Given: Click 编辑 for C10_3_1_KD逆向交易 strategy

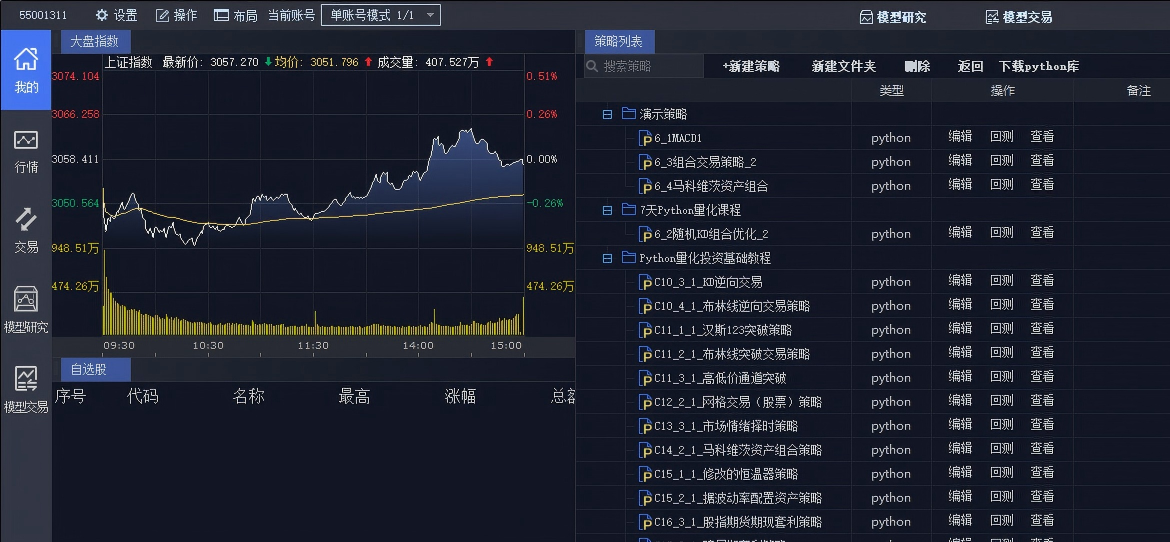Looking at the screenshot, I should pos(960,281).
